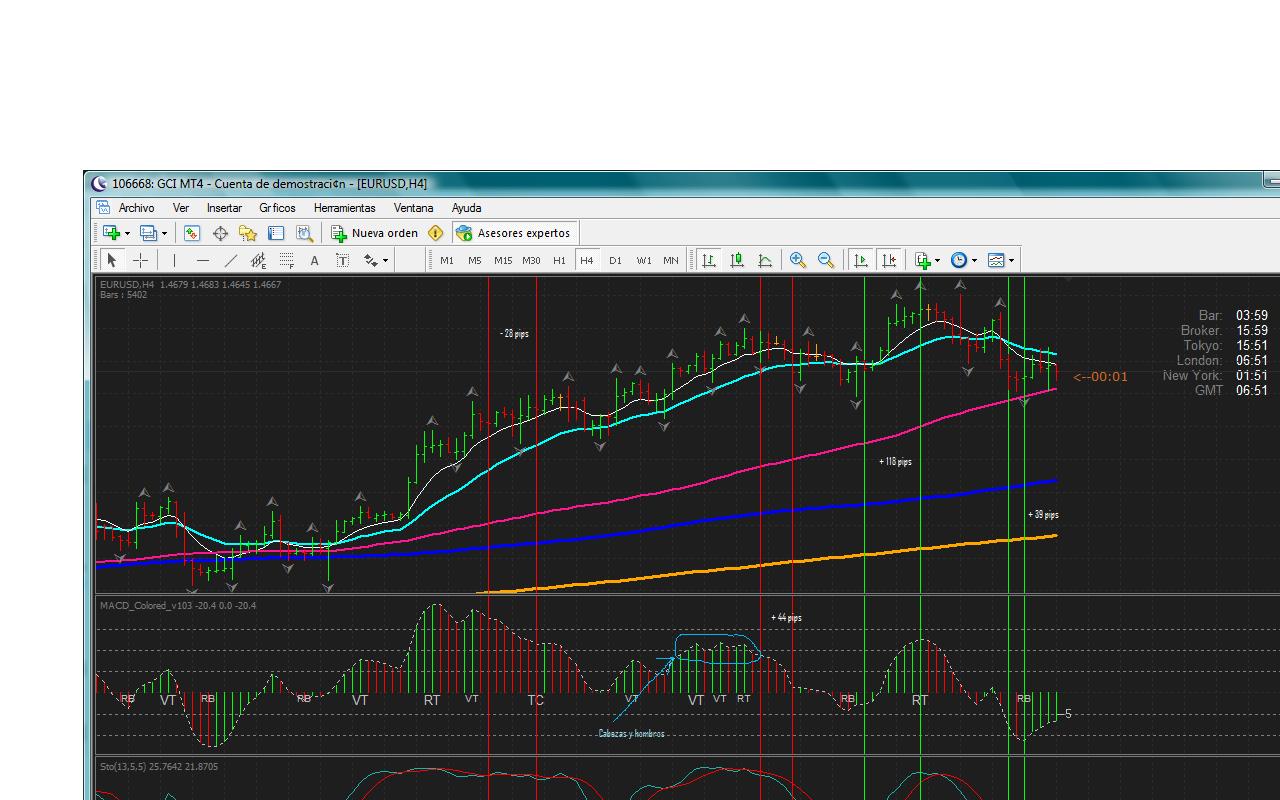This screenshot has width=1280, height=800.
Task: Draw a trendline with the diagonal line tool
Action: click(231, 260)
